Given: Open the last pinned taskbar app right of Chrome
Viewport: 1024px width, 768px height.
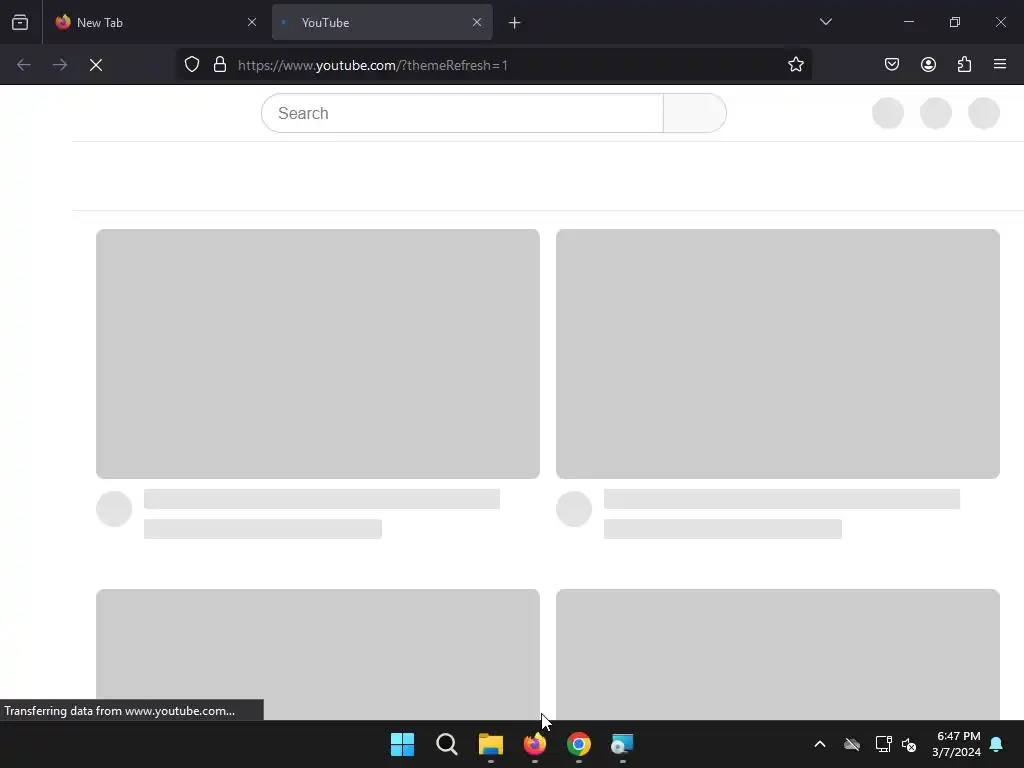Looking at the screenshot, I should (x=622, y=744).
